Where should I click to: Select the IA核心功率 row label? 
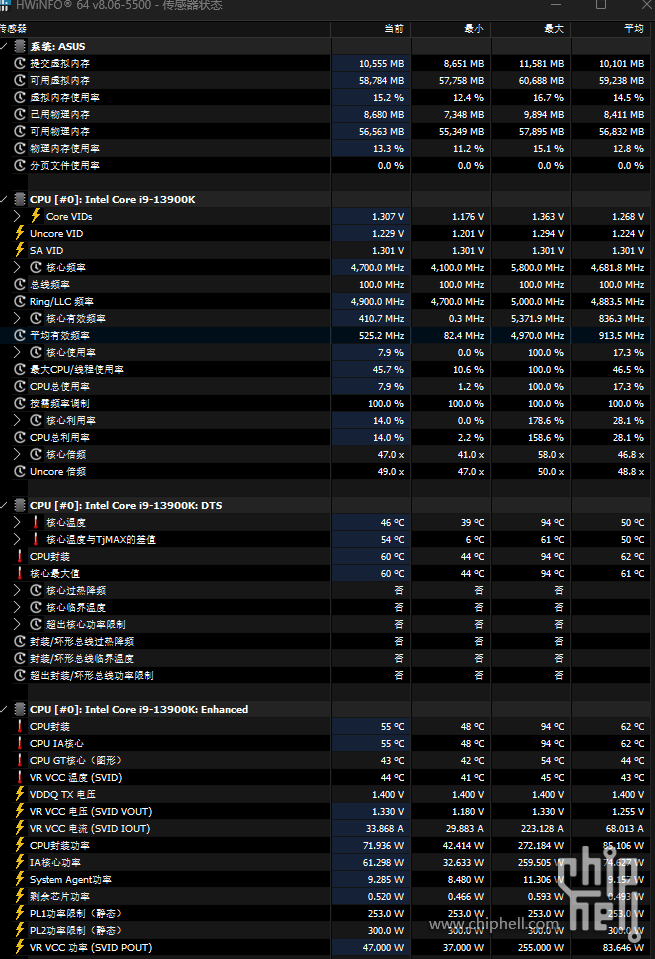click(55, 862)
